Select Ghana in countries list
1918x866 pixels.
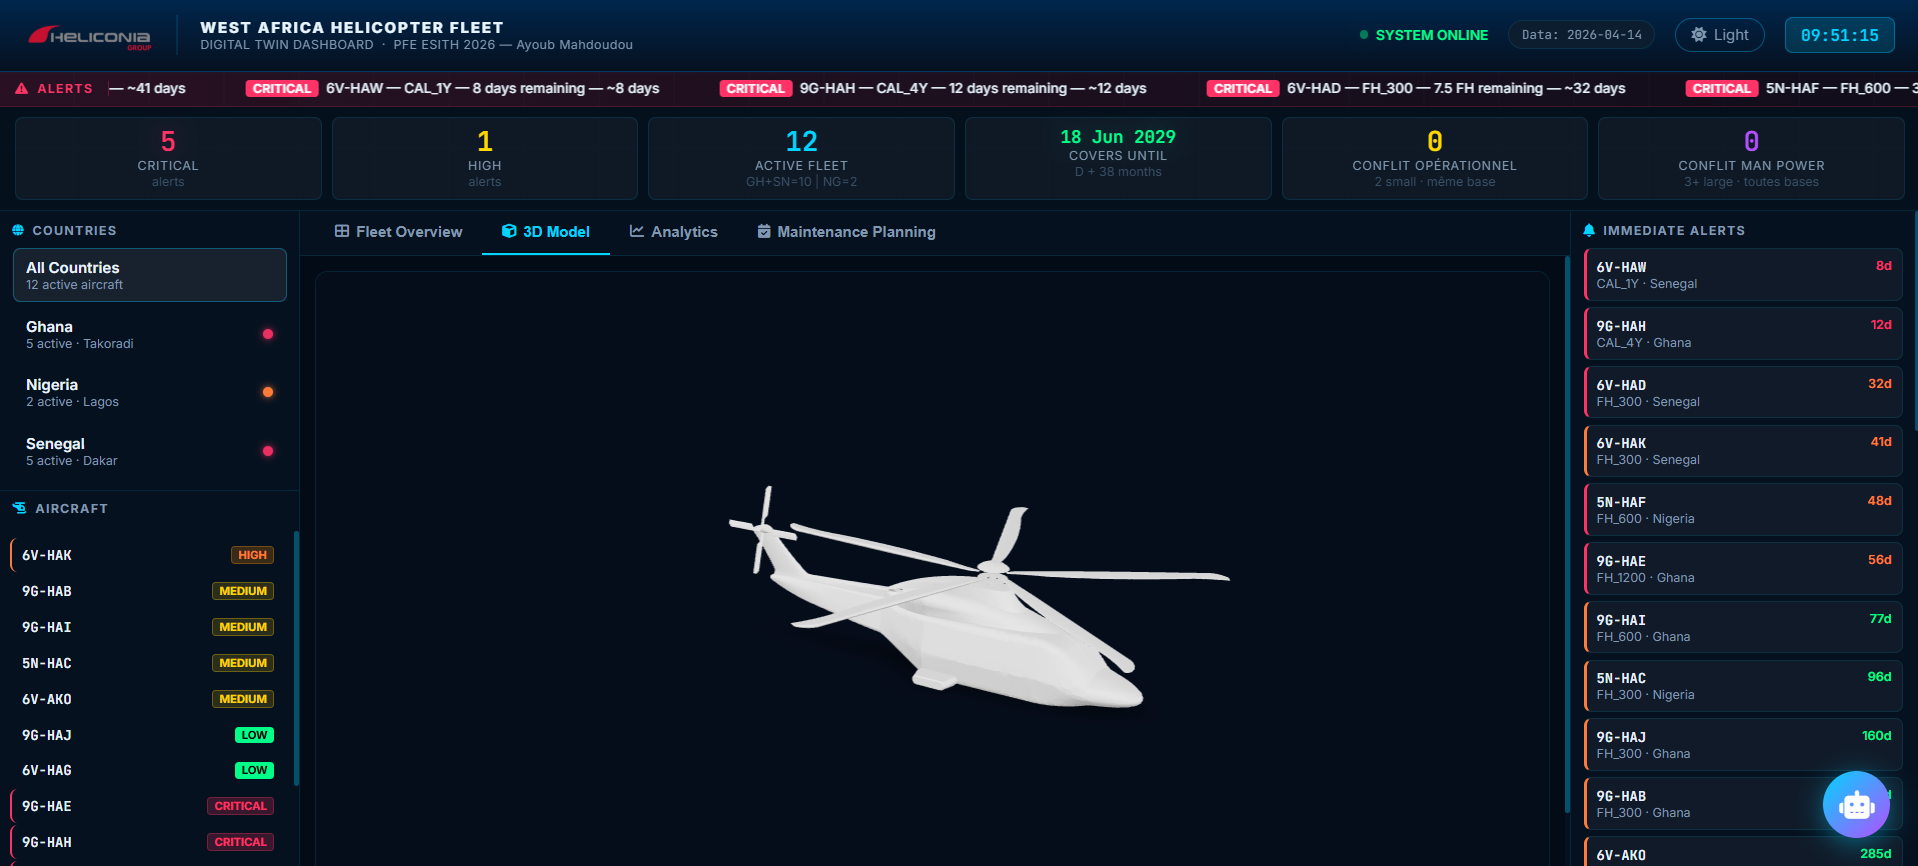(150, 334)
